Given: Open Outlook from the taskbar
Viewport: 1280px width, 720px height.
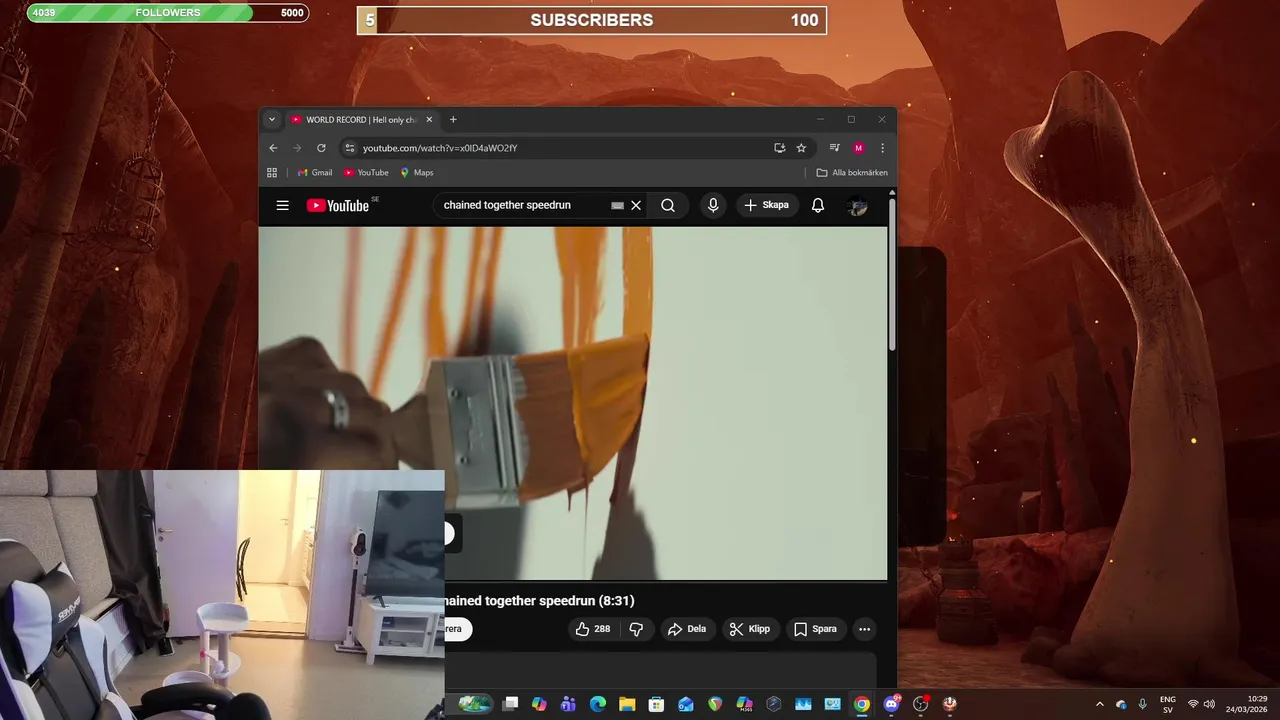Looking at the screenshot, I should point(686,704).
